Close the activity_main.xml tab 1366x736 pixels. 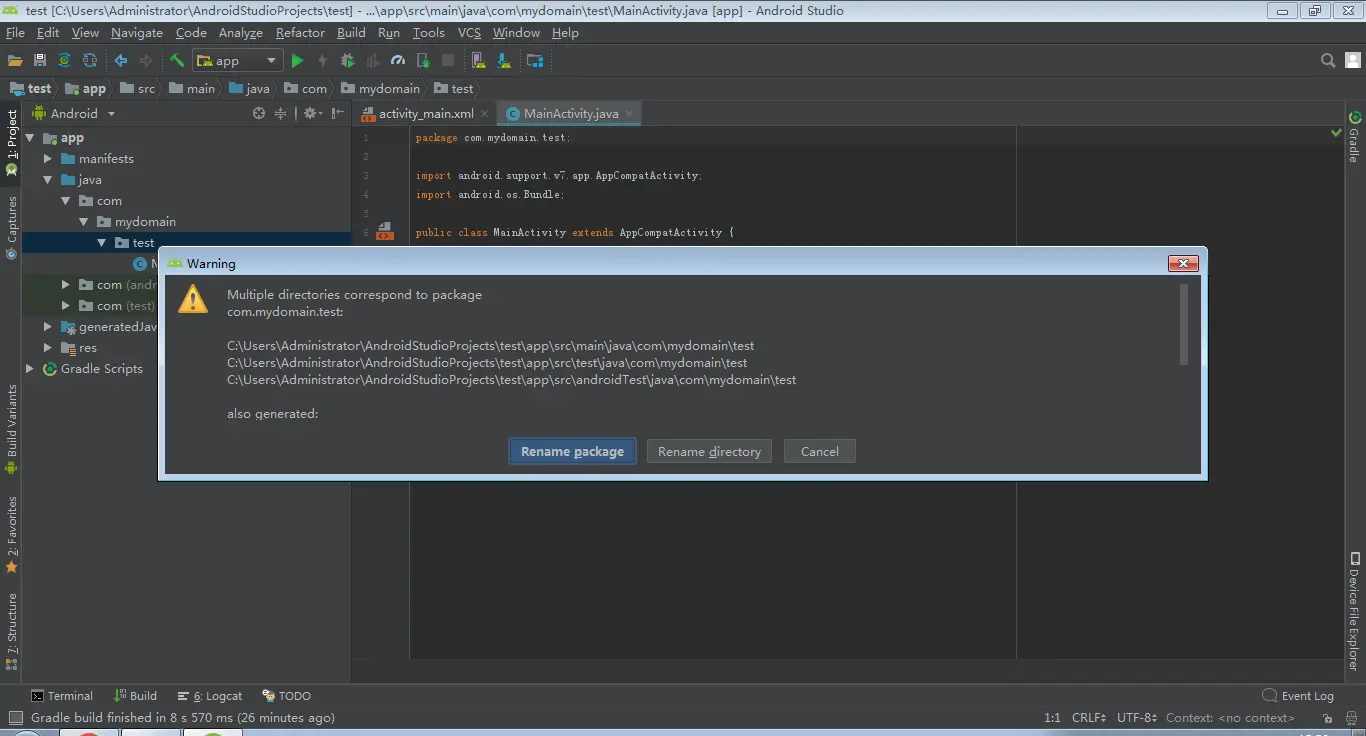pos(485,114)
